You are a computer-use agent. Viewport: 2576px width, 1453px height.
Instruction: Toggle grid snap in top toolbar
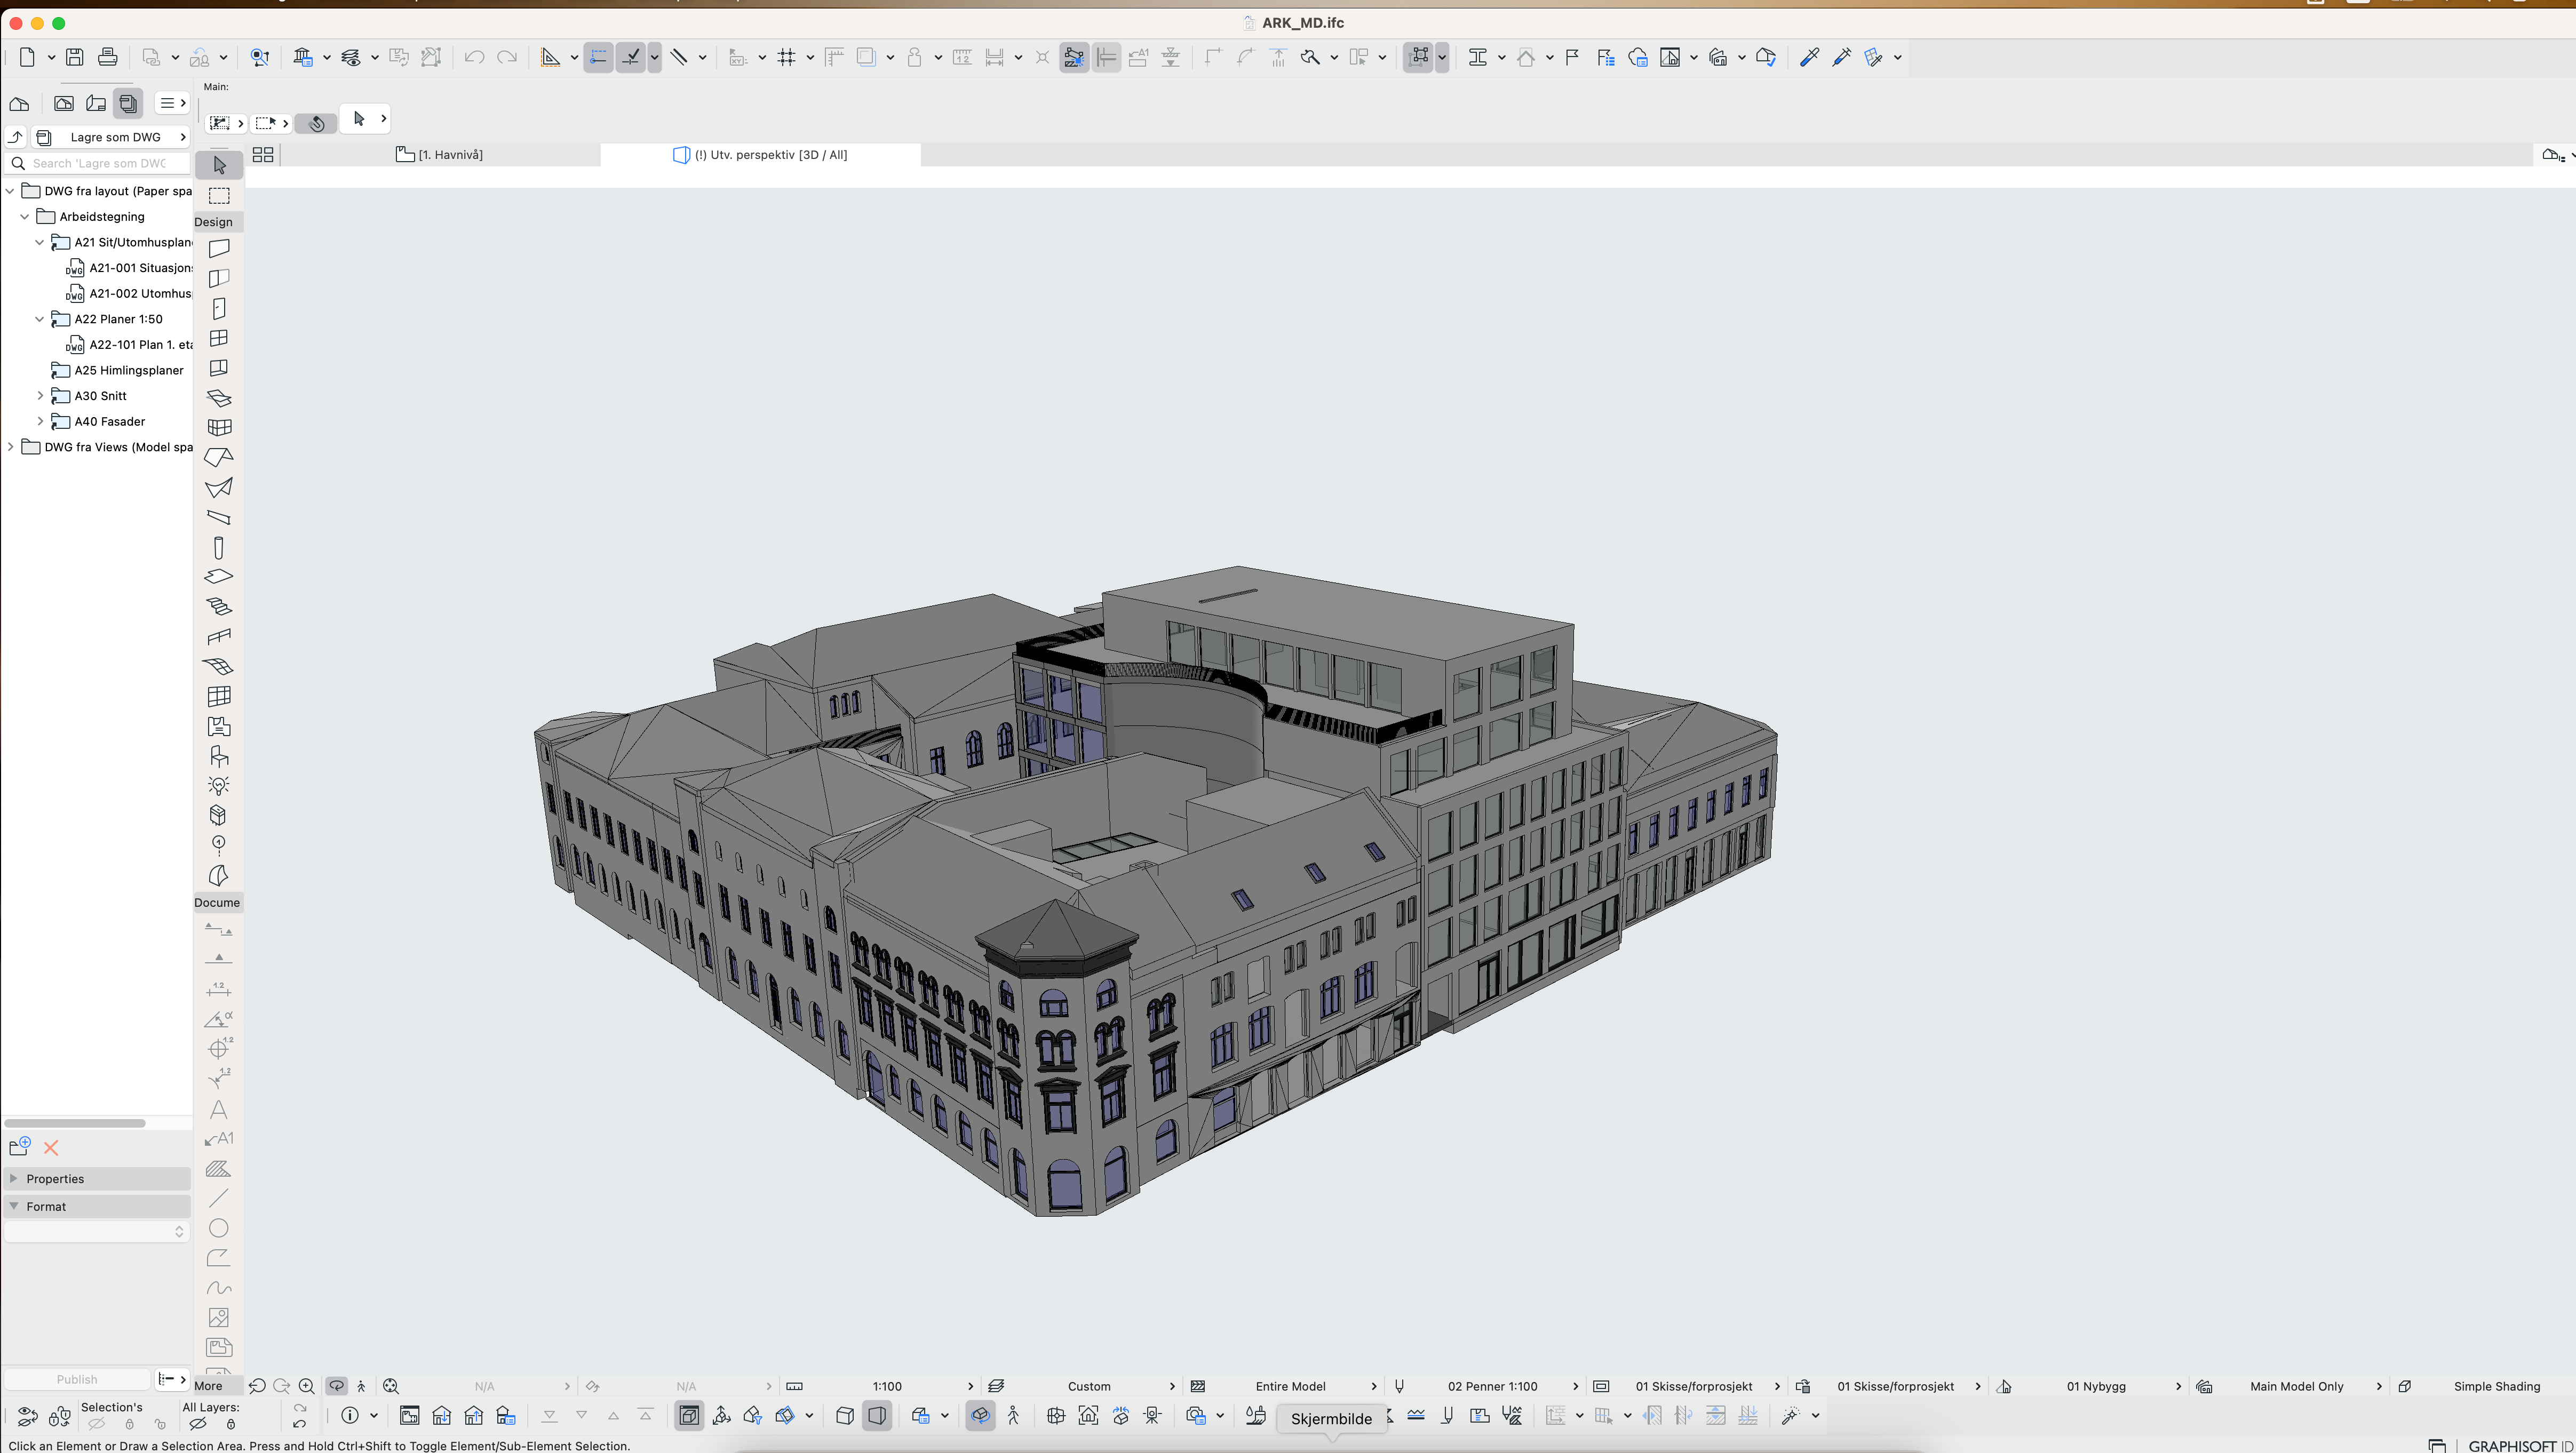click(x=787, y=57)
